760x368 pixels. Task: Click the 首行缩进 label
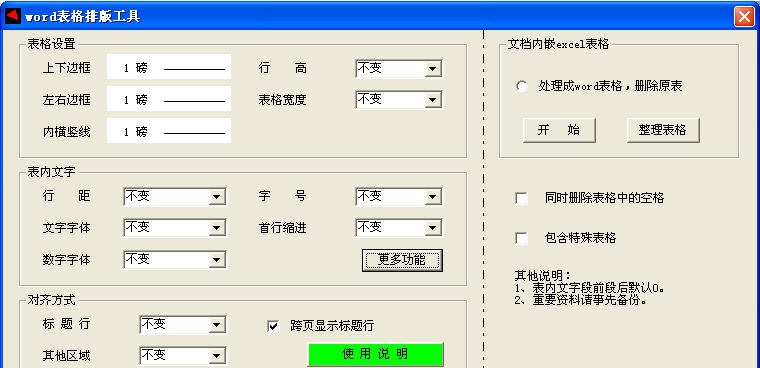coord(283,228)
